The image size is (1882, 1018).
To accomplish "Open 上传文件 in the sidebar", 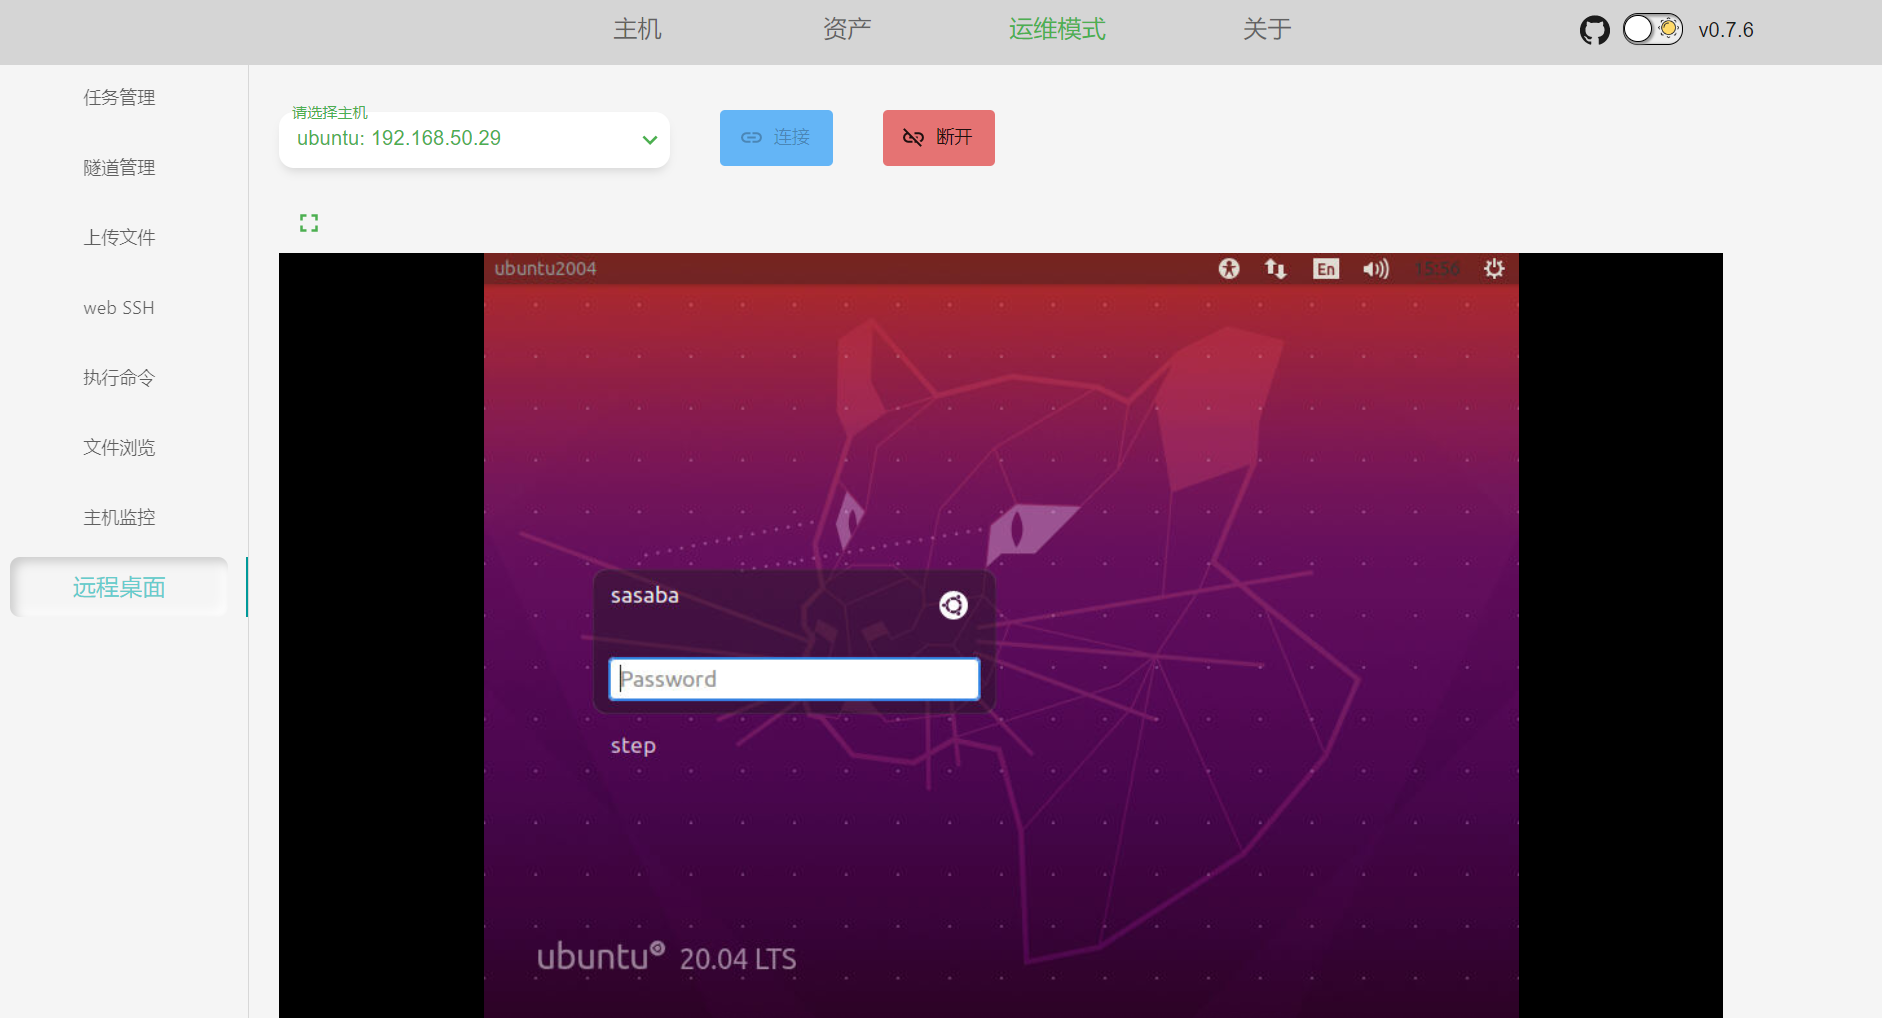I will coord(119,237).
